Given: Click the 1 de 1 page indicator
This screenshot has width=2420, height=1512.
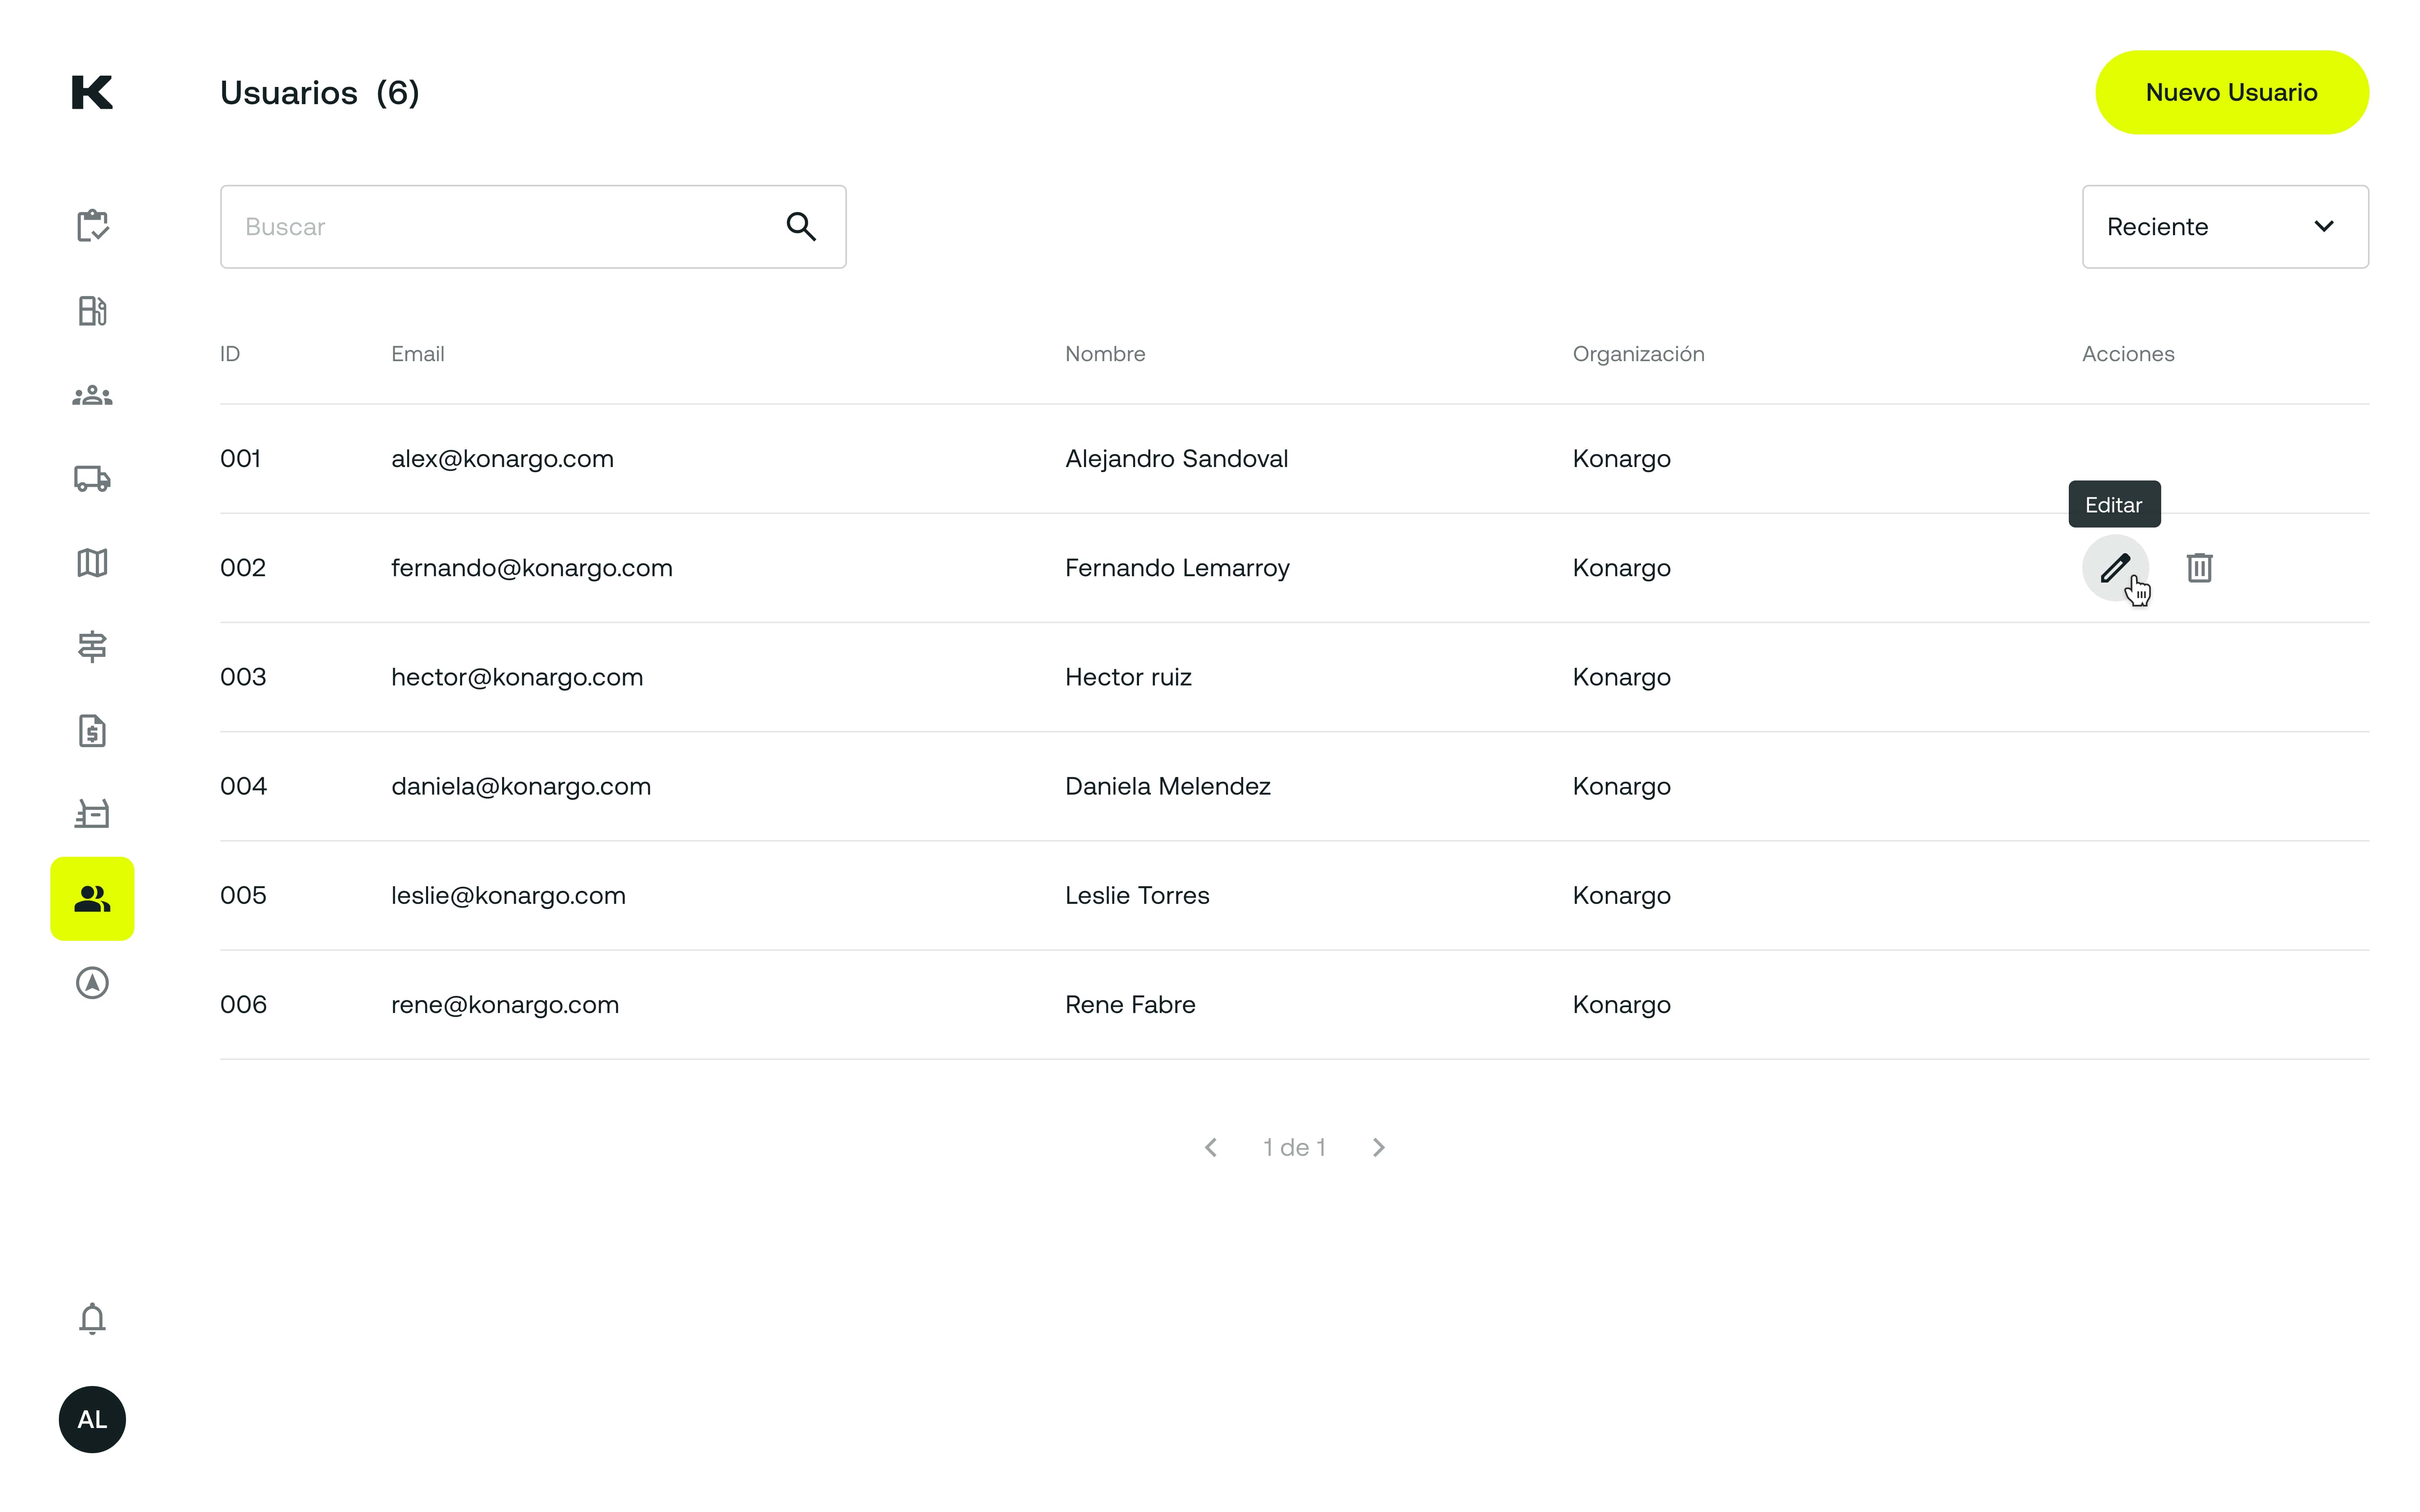Looking at the screenshot, I should [x=1294, y=1147].
